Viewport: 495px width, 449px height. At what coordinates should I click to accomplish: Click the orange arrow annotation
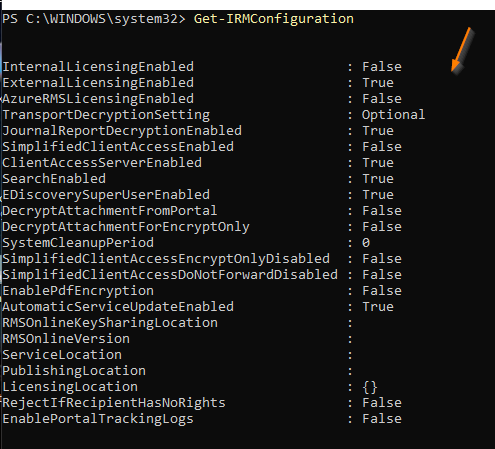click(x=462, y=51)
